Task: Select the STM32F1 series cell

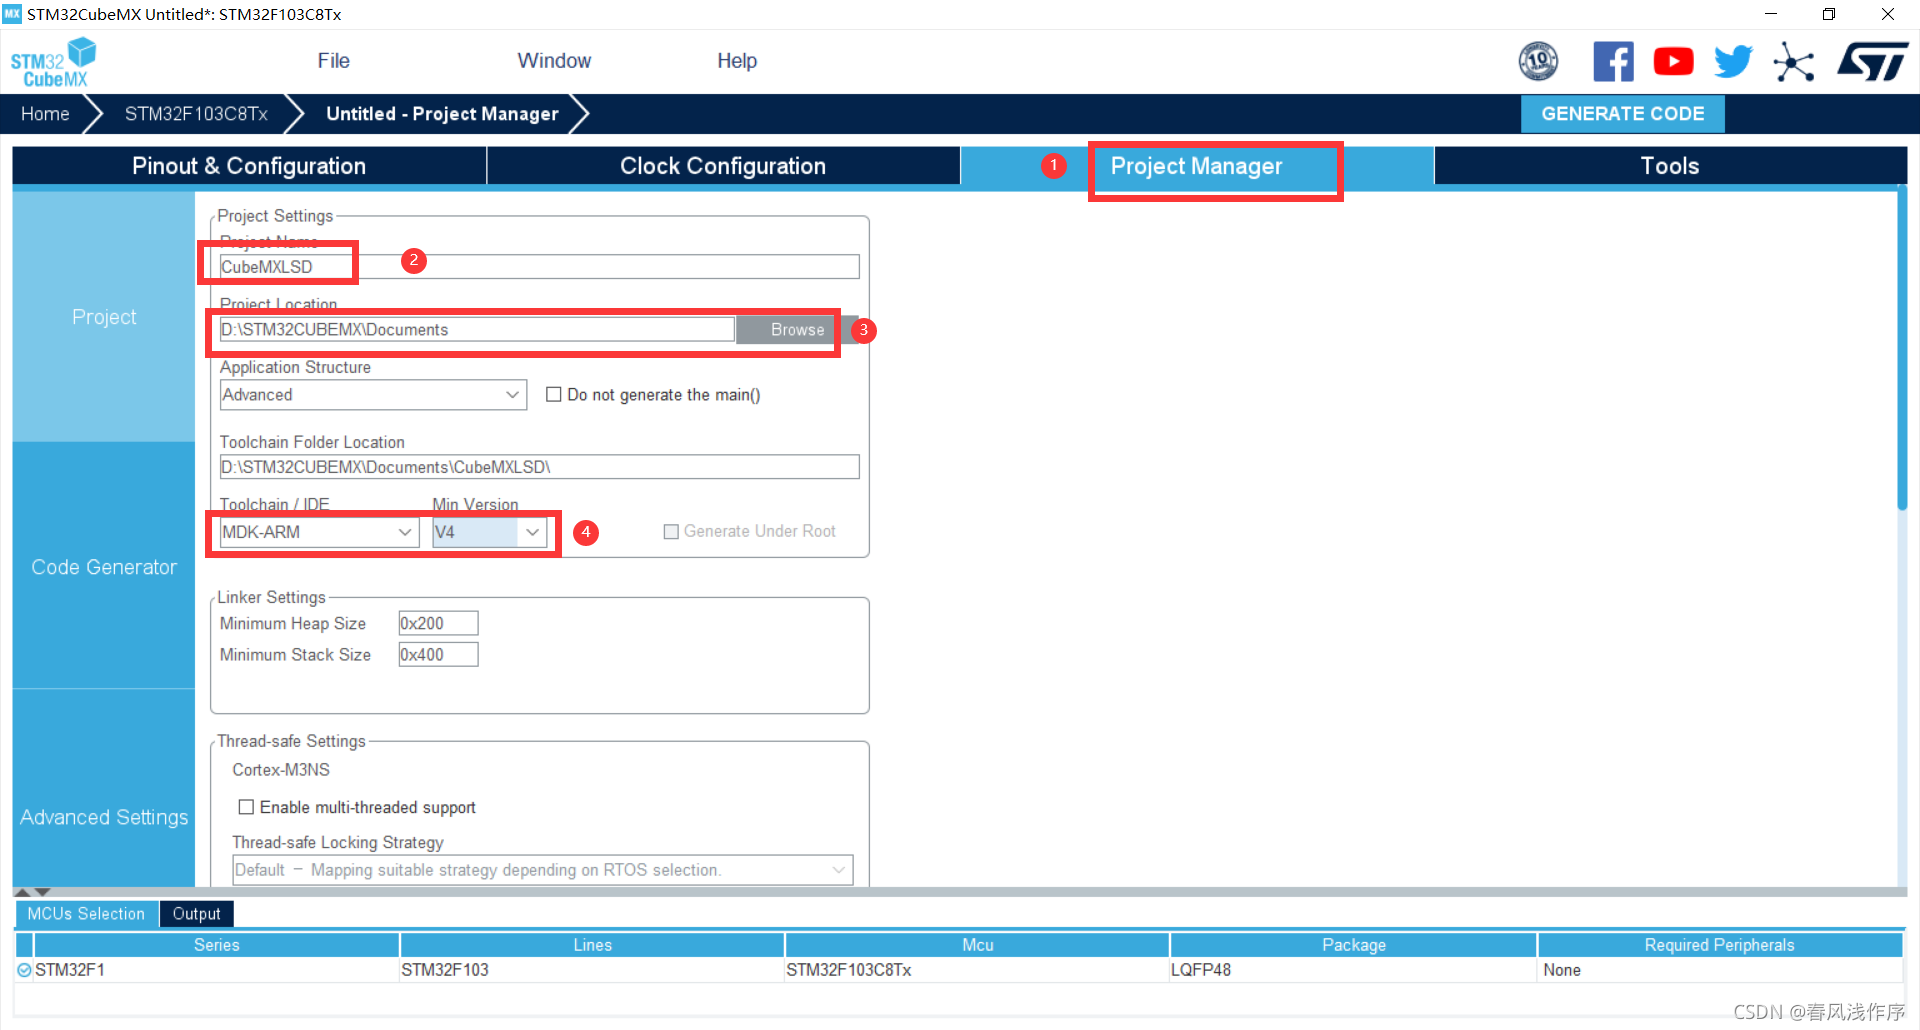Action: (216, 970)
